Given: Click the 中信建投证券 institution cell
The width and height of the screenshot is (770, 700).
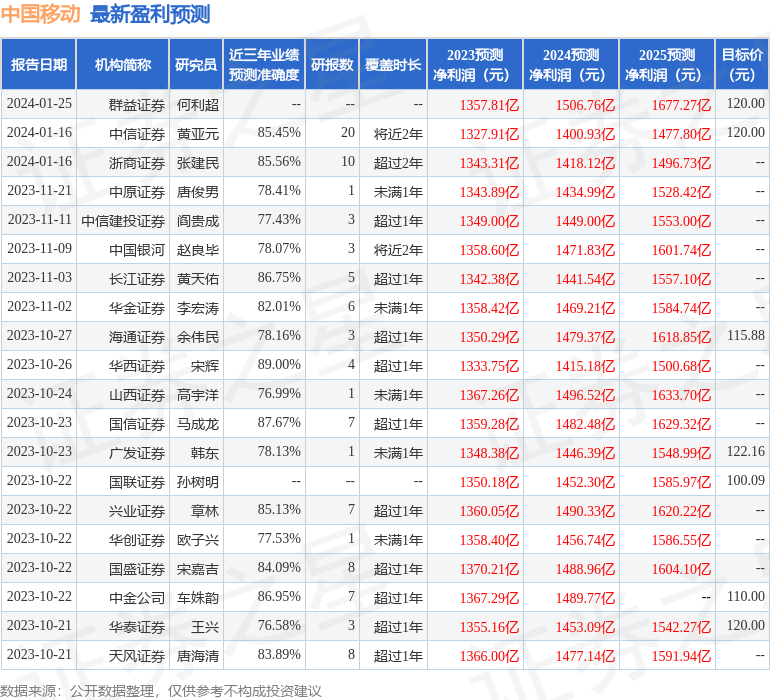Looking at the screenshot, I should coord(123,221).
